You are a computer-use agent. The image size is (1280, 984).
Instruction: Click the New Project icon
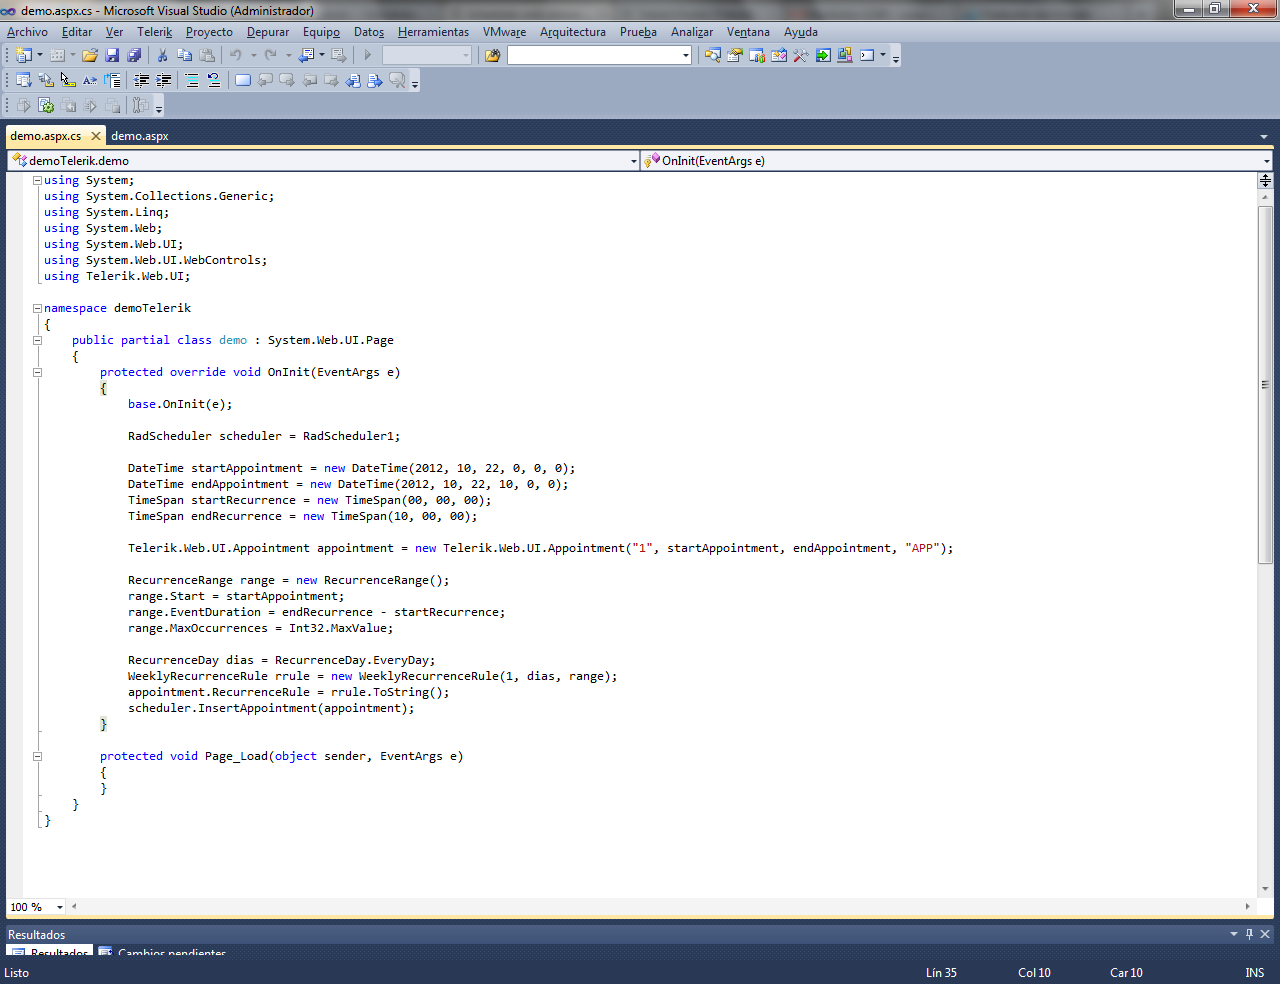coord(24,55)
